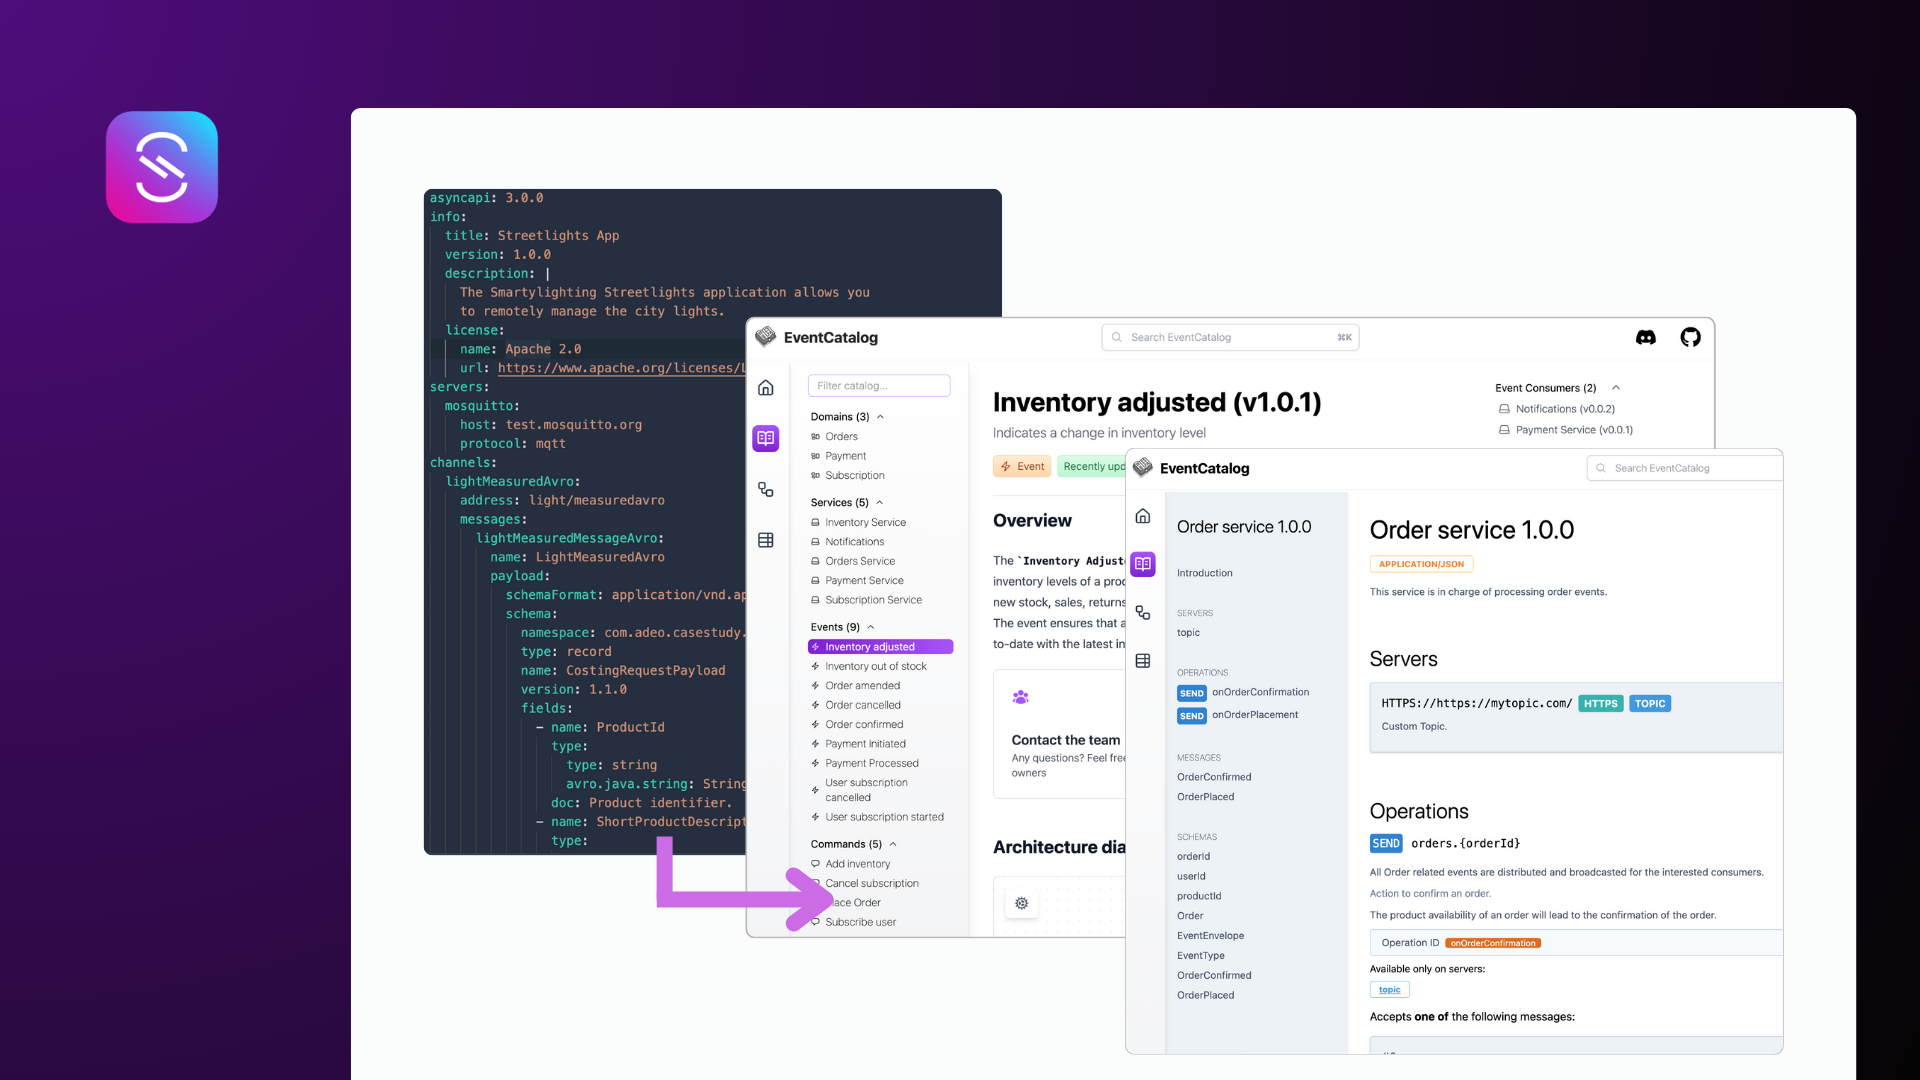
Task: Open Orders Service in sidebar
Action: click(859, 561)
